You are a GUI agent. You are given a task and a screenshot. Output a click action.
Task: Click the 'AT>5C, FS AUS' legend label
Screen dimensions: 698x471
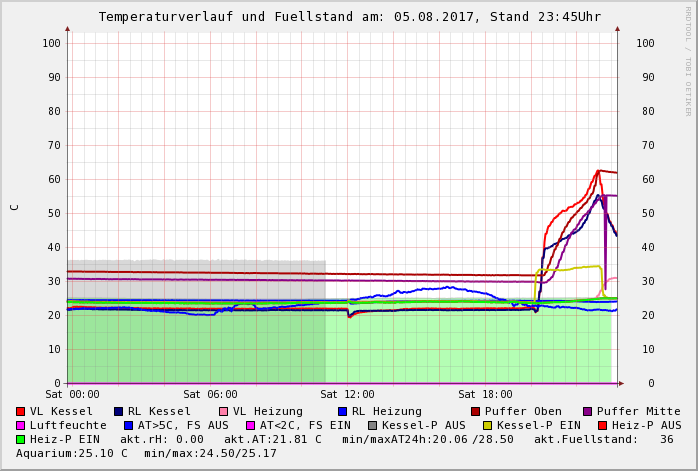(x=183, y=425)
